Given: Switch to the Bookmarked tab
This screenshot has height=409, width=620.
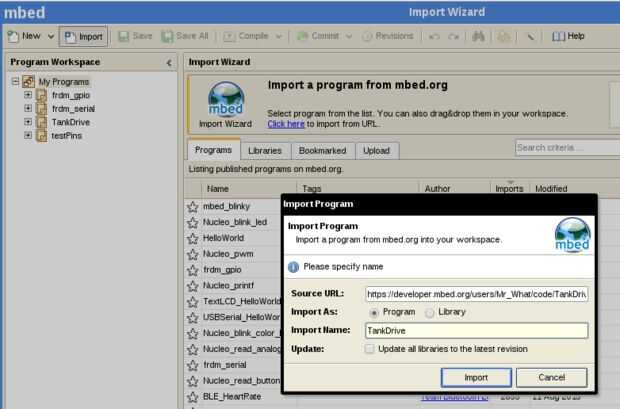Looking at the screenshot, I should (323, 151).
